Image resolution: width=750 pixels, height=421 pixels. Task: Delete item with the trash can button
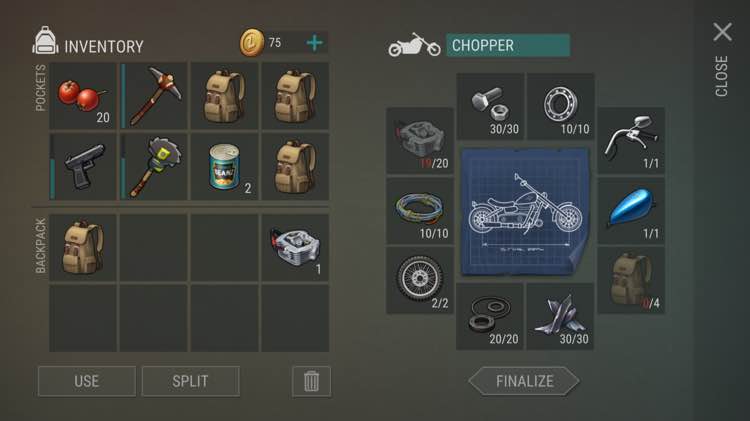click(311, 381)
